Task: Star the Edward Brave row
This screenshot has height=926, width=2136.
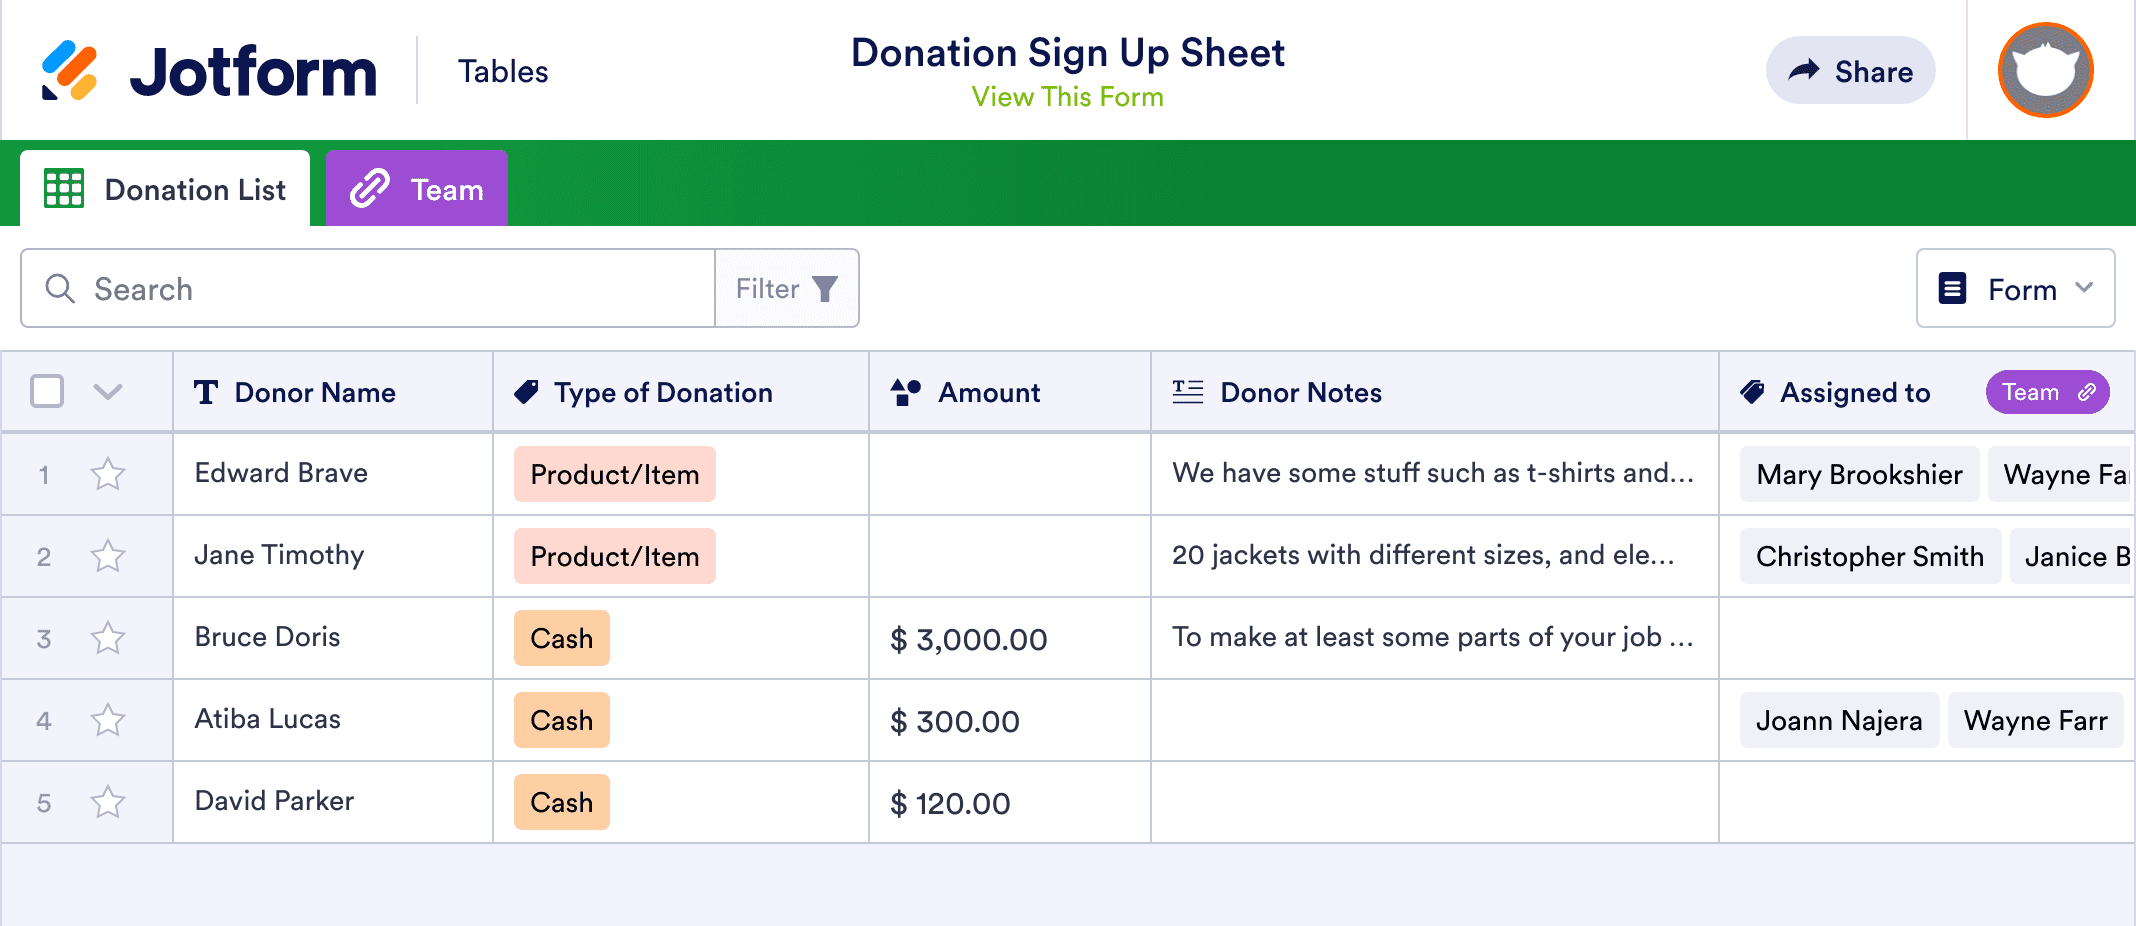Action: pyautogui.click(x=108, y=474)
